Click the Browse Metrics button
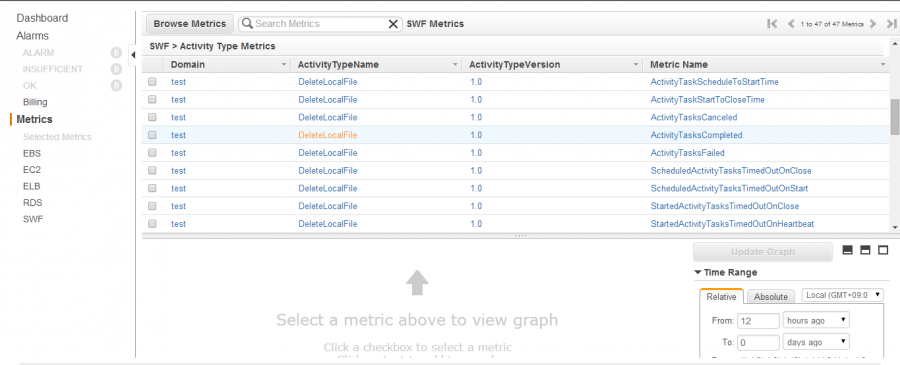Screen dimensions: 900x365 click(190, 24)
